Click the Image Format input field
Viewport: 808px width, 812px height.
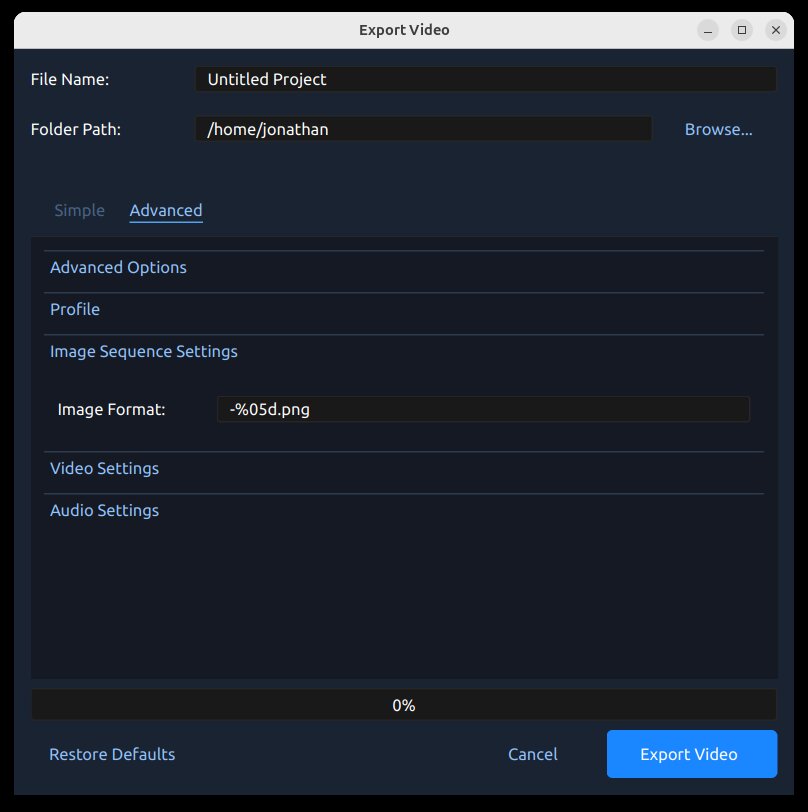(482, 409)
